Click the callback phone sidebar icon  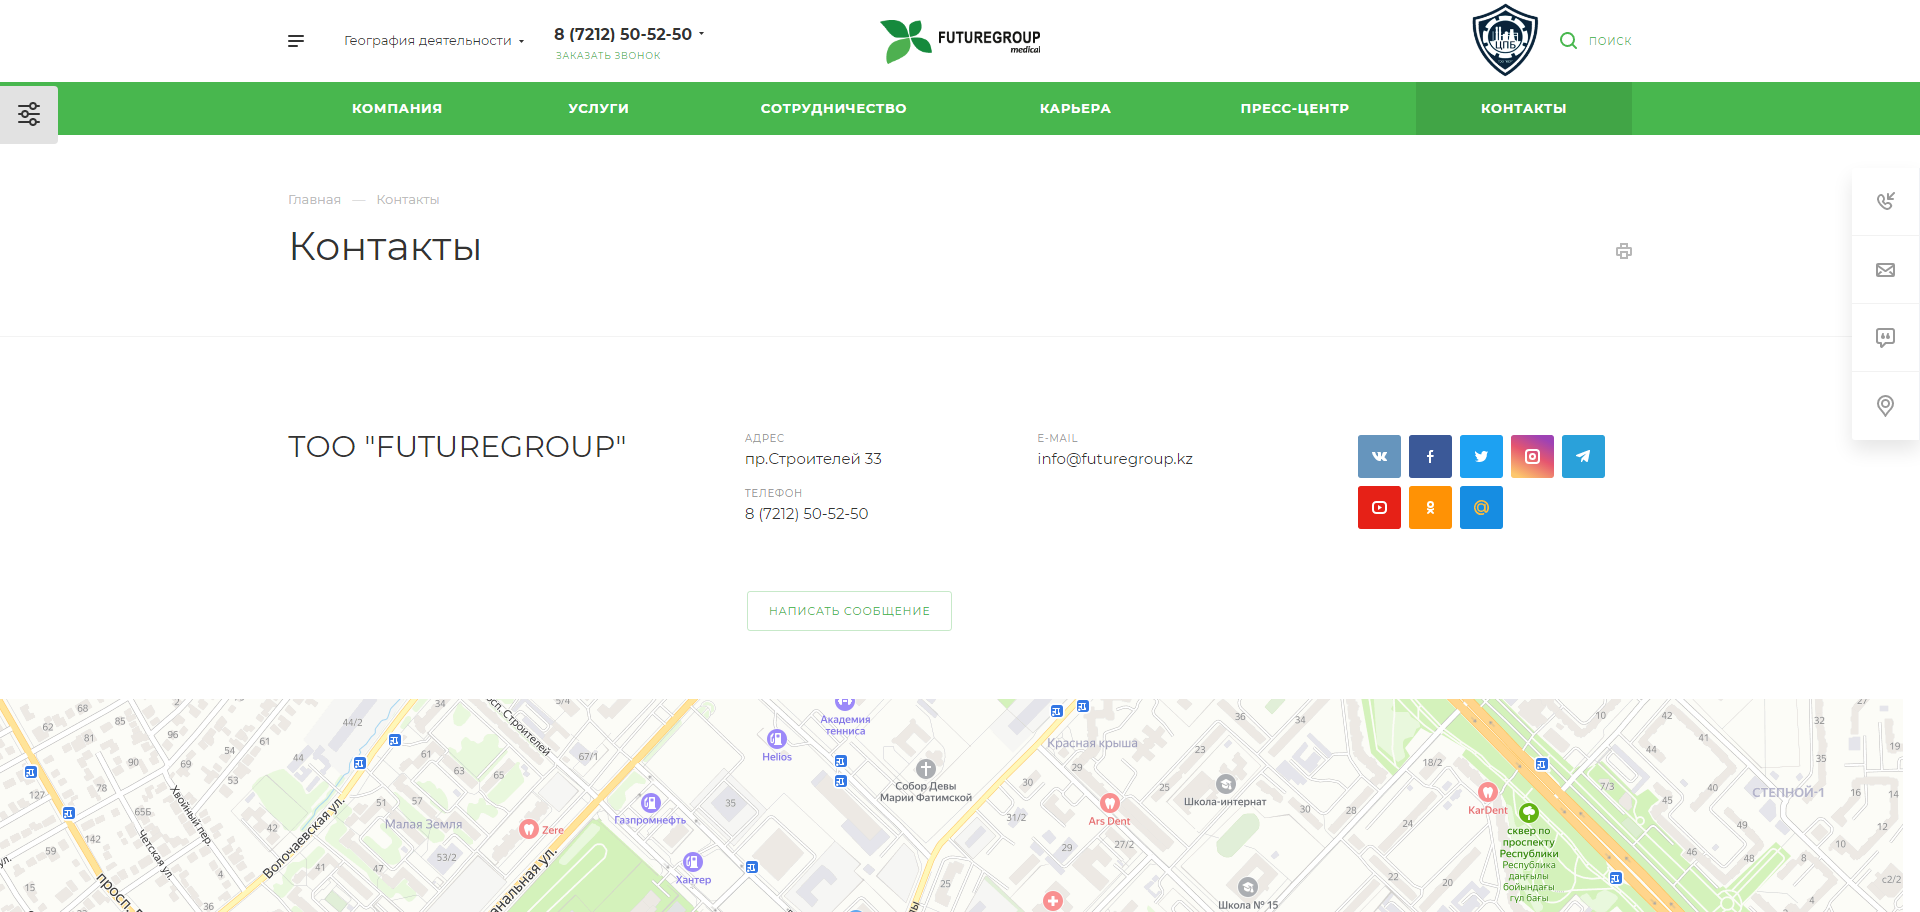click(1885, 201)
